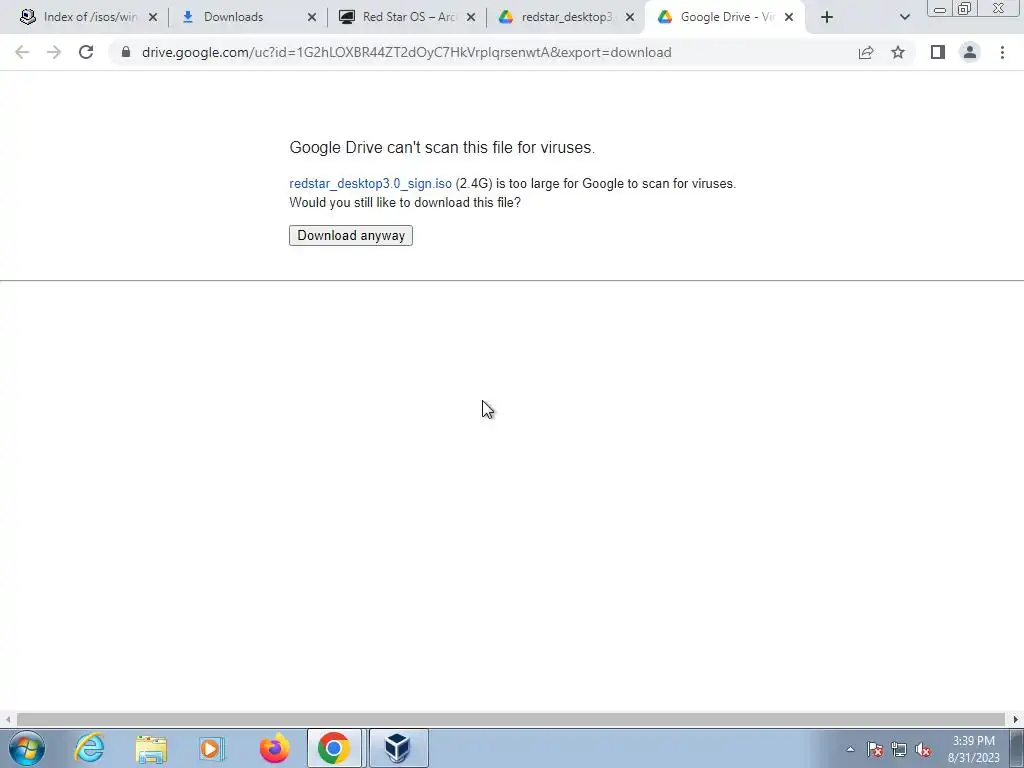The height and width of the screenshot is (768, 1024).
Task: Open the side panel
Action: pos(938,52)
